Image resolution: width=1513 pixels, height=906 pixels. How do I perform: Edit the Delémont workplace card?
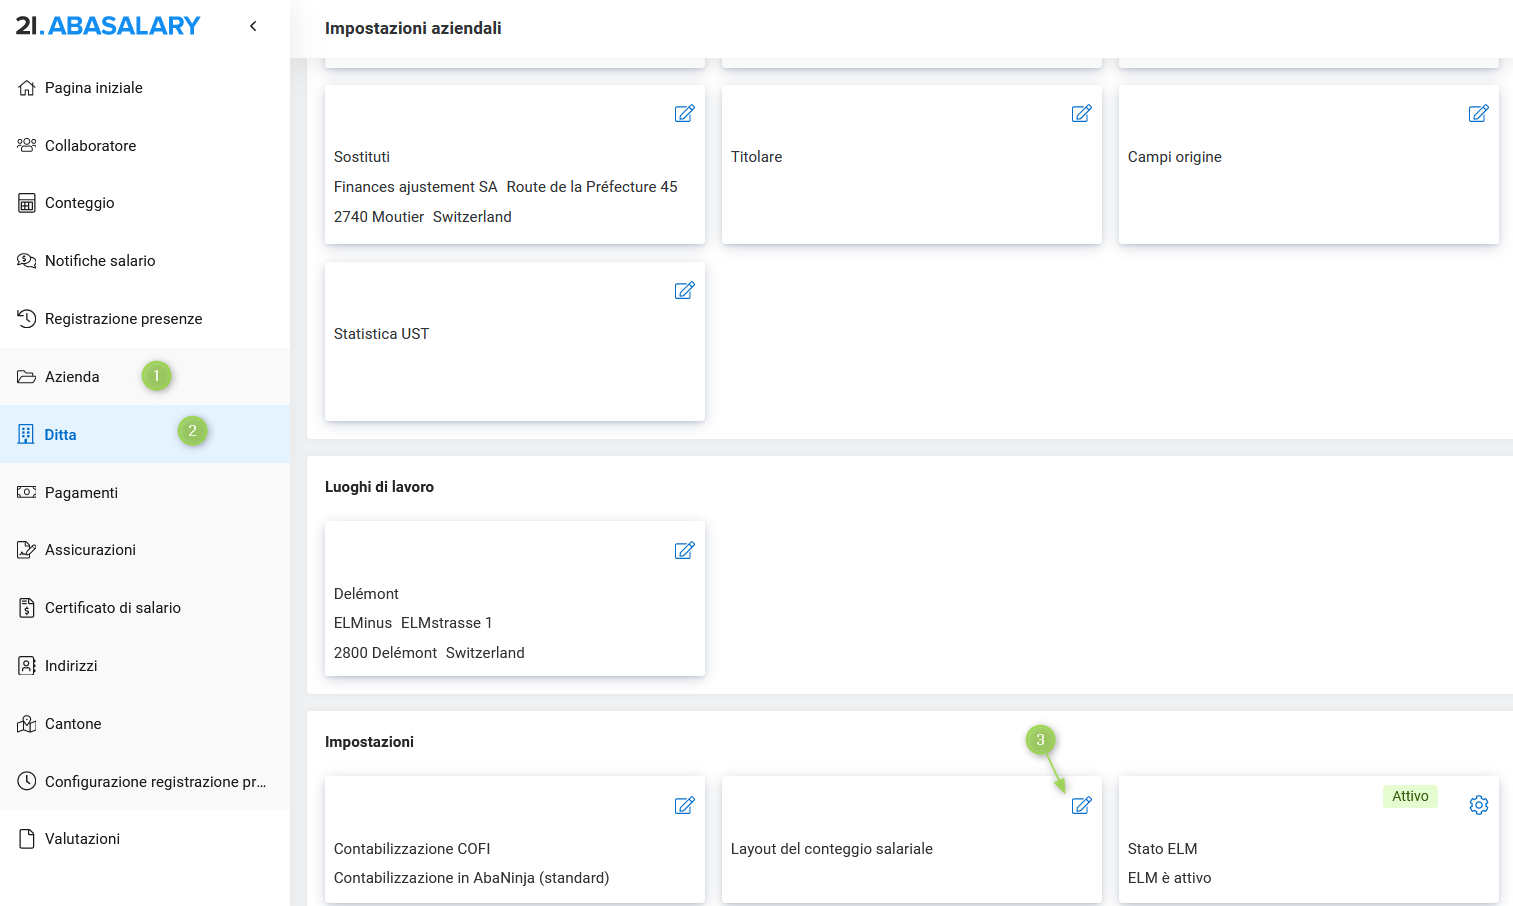point(684,551)
